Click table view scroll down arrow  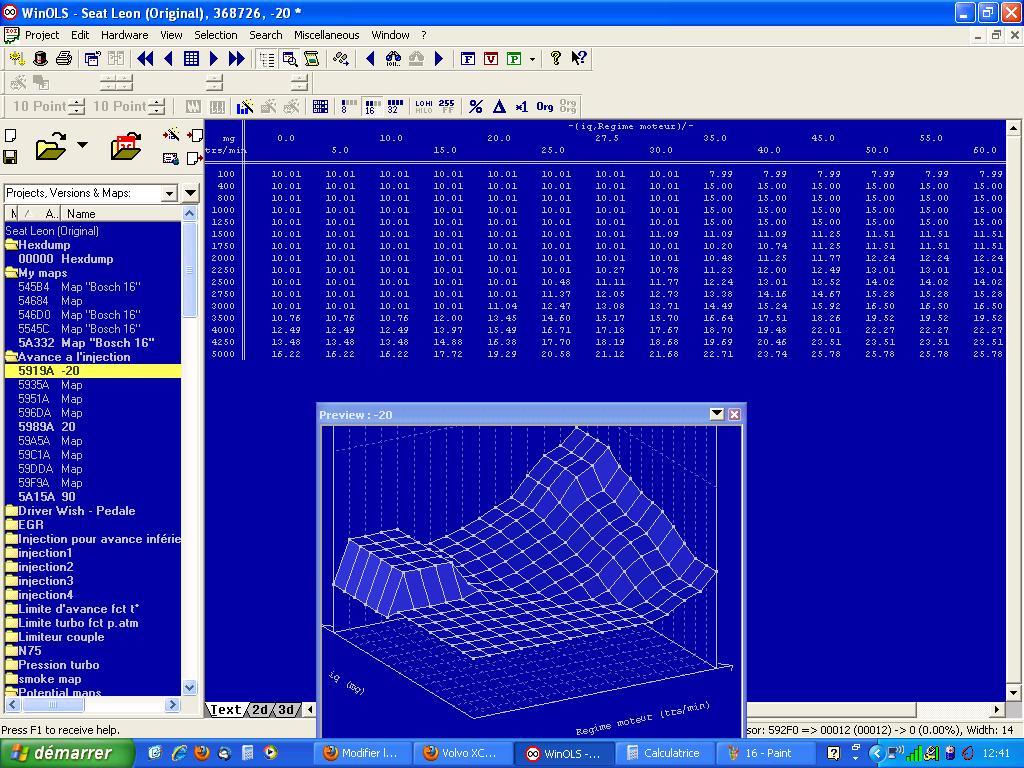tap(1014, 693)
